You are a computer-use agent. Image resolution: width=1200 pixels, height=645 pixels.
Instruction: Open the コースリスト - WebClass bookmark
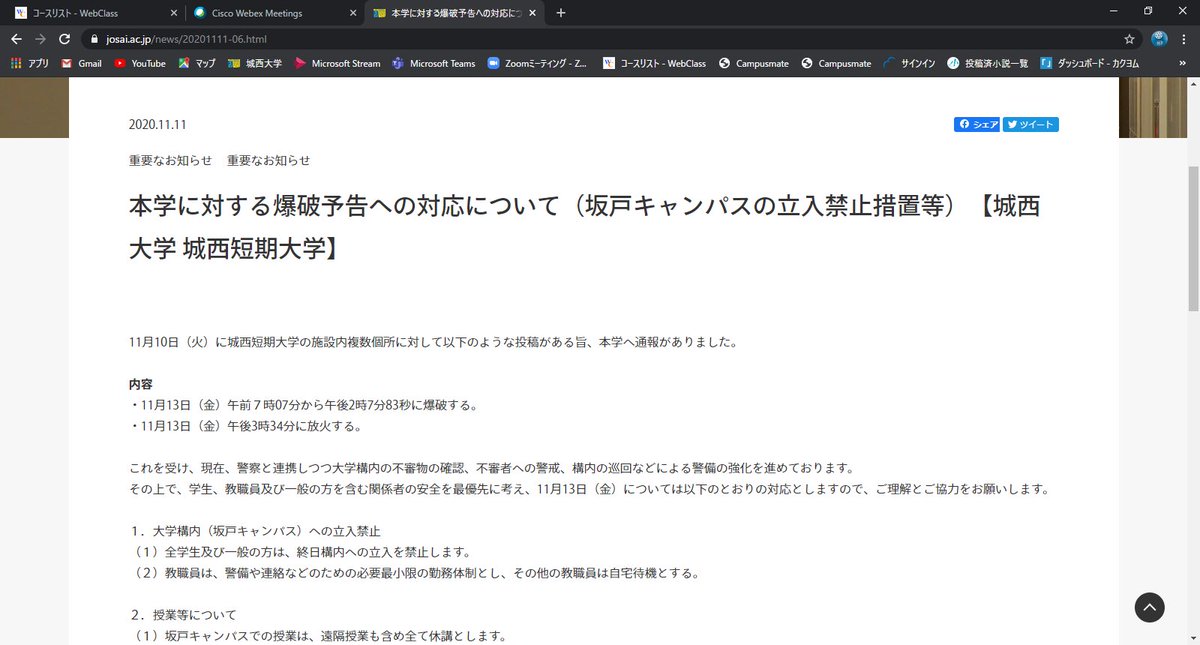pos(655,63)
